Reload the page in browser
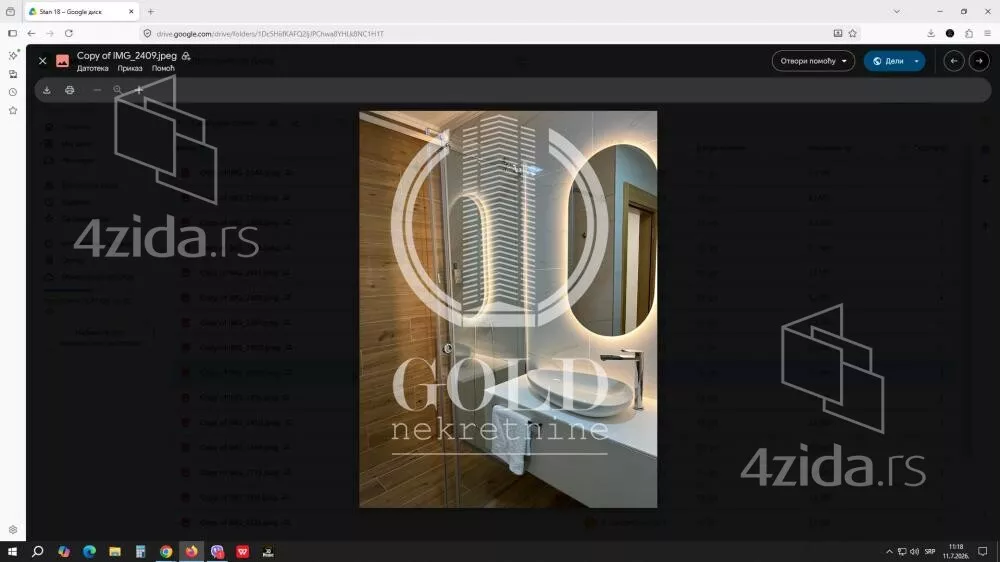 tap(69, 33)
